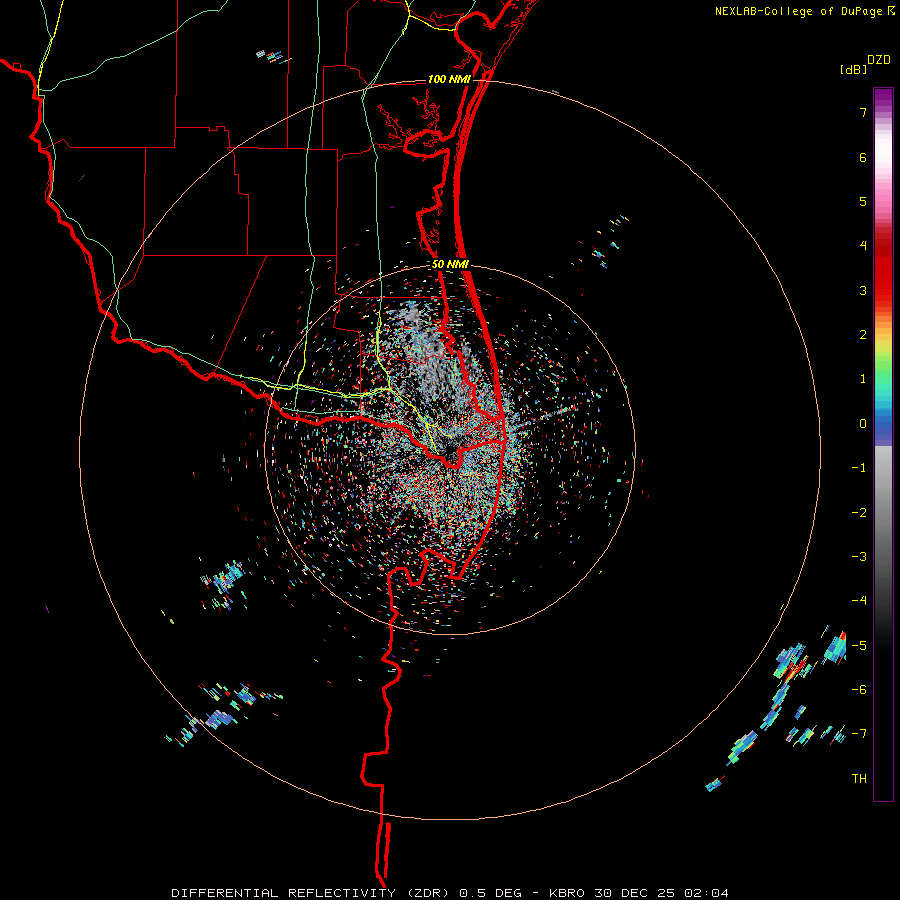Click the 7 value on color scale
The image size is (900, 900).
[x=863, y=112]
